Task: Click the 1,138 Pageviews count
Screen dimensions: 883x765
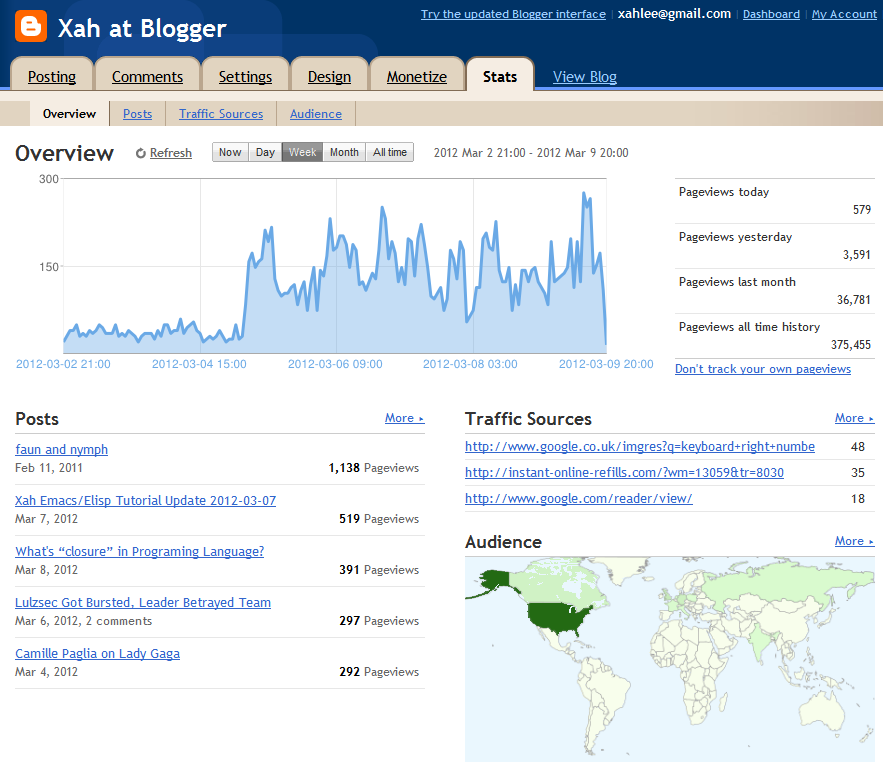Action: coord(373,468)
